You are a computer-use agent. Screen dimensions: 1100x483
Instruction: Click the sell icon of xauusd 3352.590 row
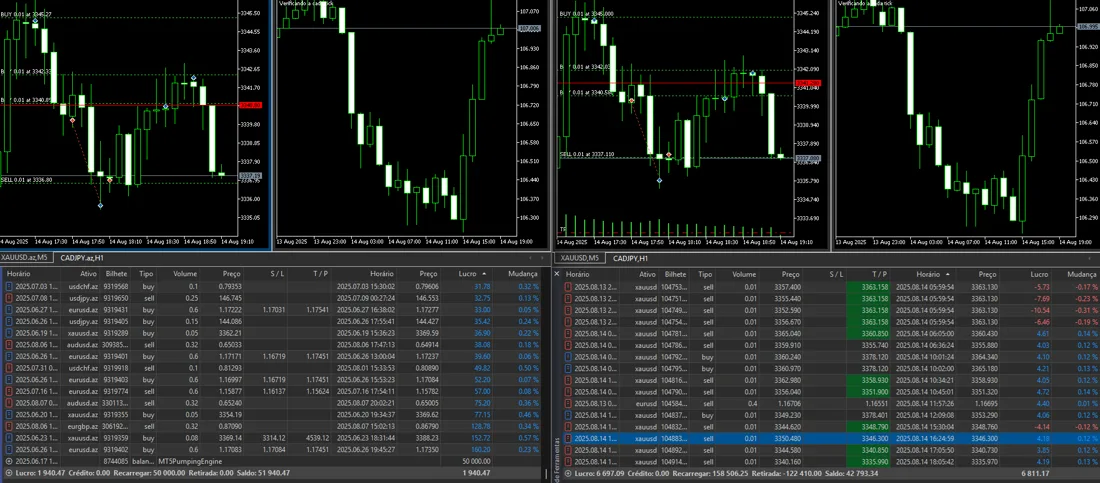pos(568,310)
